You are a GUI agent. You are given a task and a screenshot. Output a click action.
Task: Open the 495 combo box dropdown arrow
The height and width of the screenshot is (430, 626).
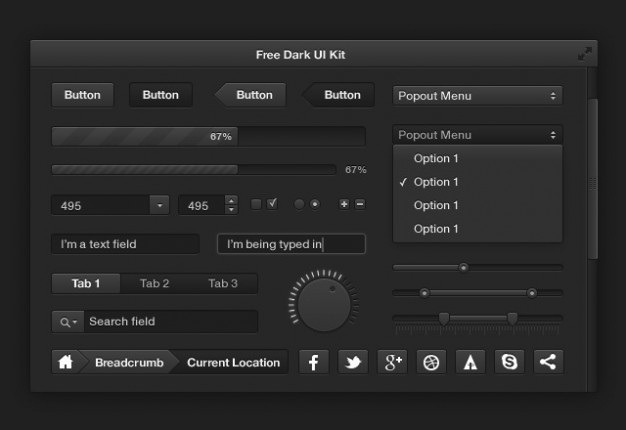click(159, 205)
